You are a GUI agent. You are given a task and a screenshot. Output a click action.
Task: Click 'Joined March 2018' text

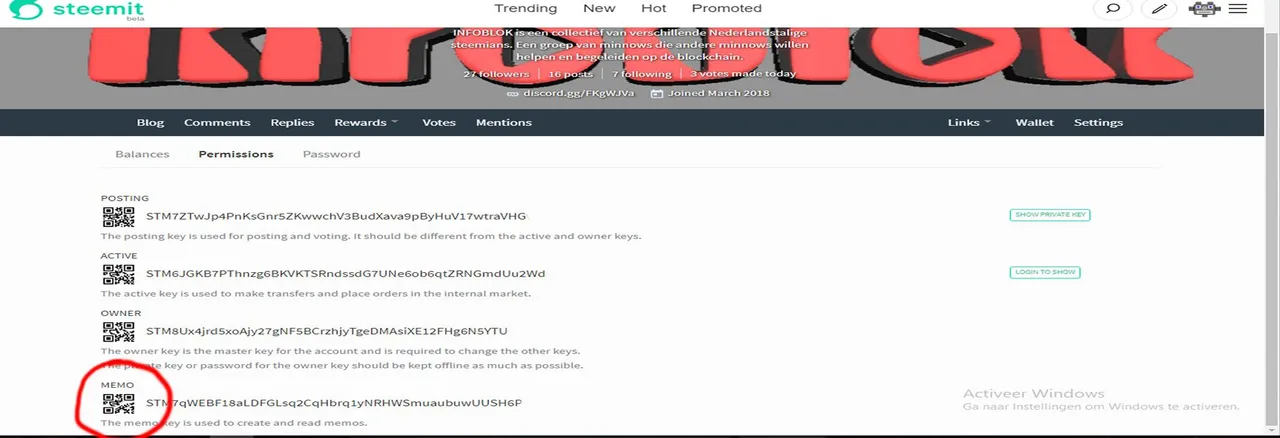[x=718, y=94]
